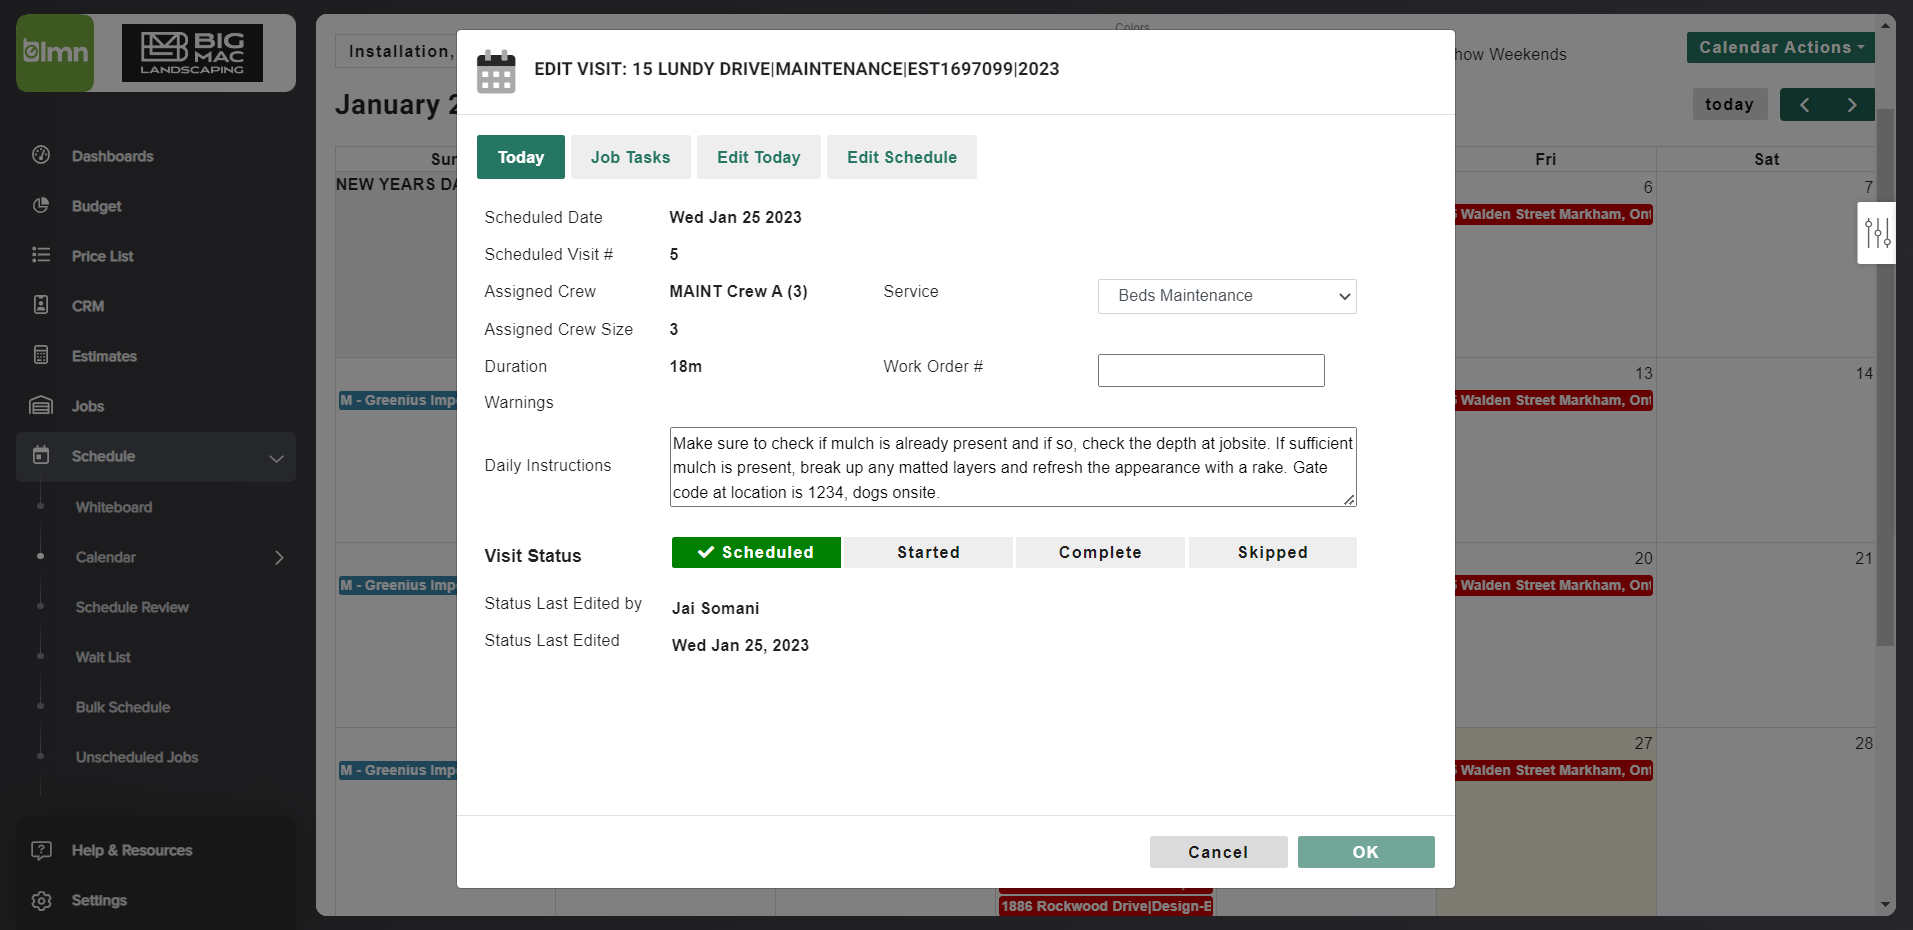Collapse the Schedule menu chevron
This screenshot has width=1913, height=930.
(x=276, y=458)
